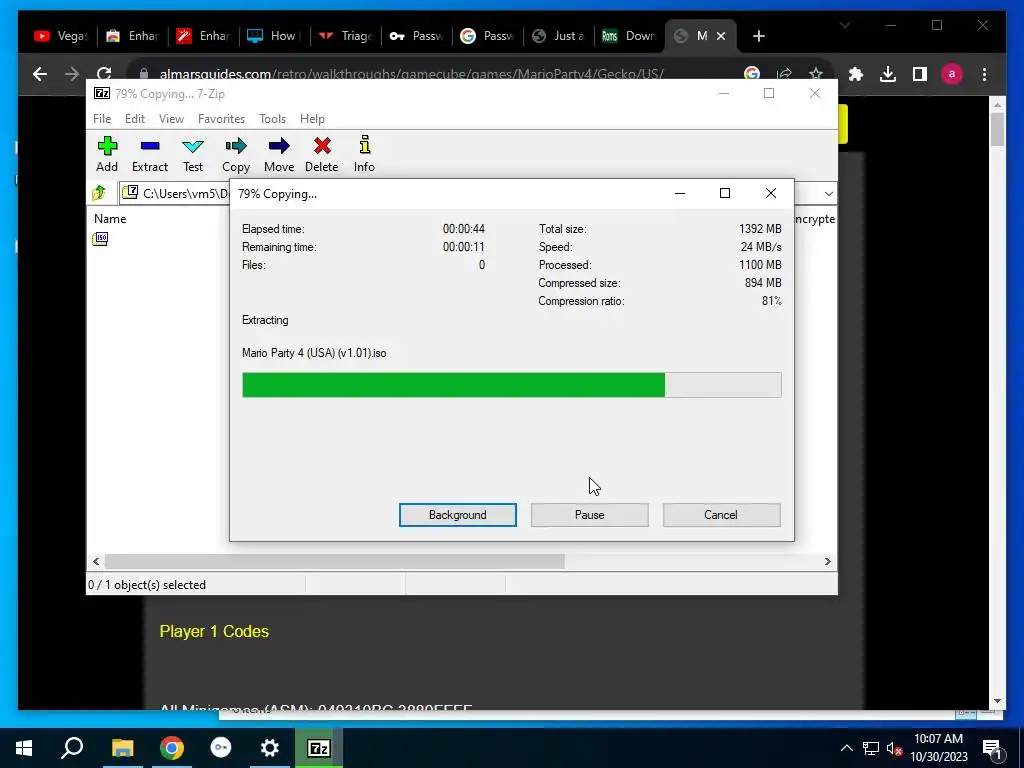
Task: Reload the Chrome page
Action: tap(104, 74)
